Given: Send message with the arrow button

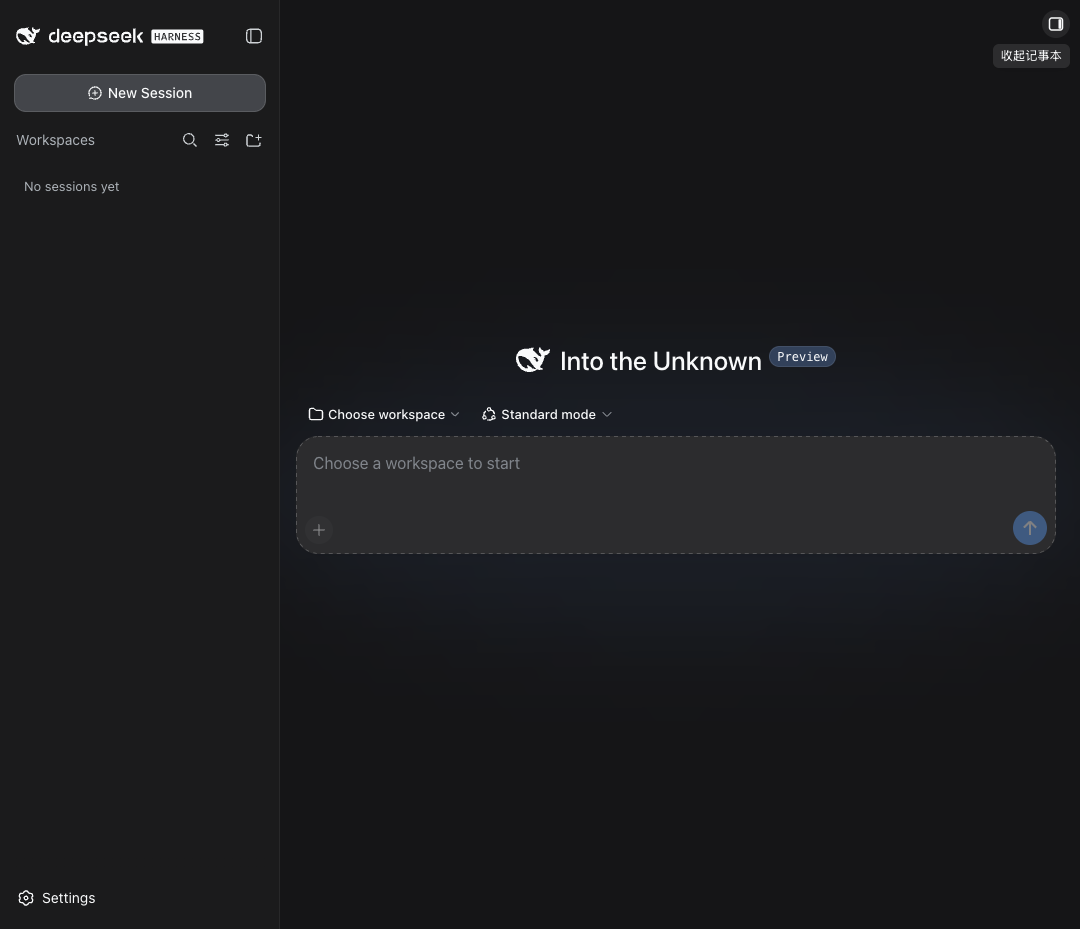Looking at the screenshot, I should click(x=1030, y=528).
